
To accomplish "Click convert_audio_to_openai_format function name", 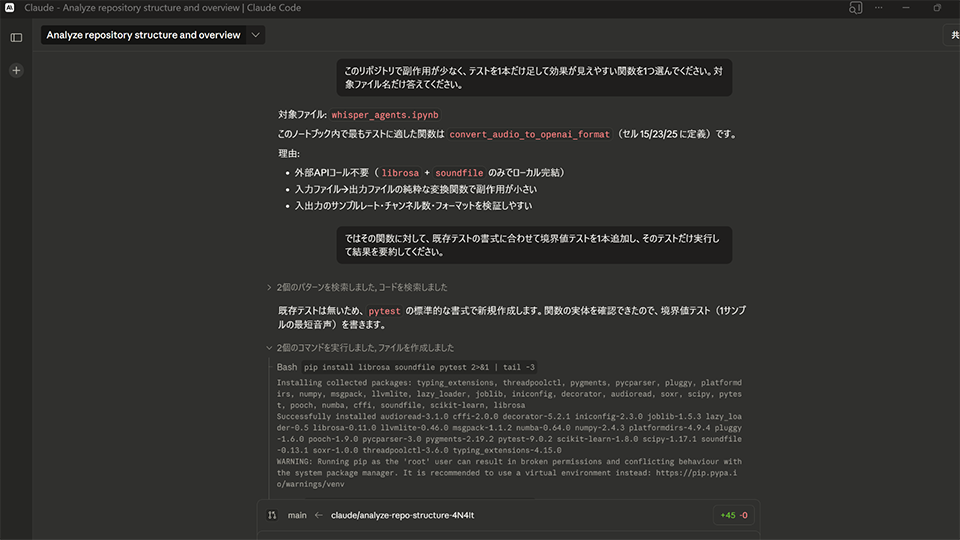I will (x=530, y=135).
